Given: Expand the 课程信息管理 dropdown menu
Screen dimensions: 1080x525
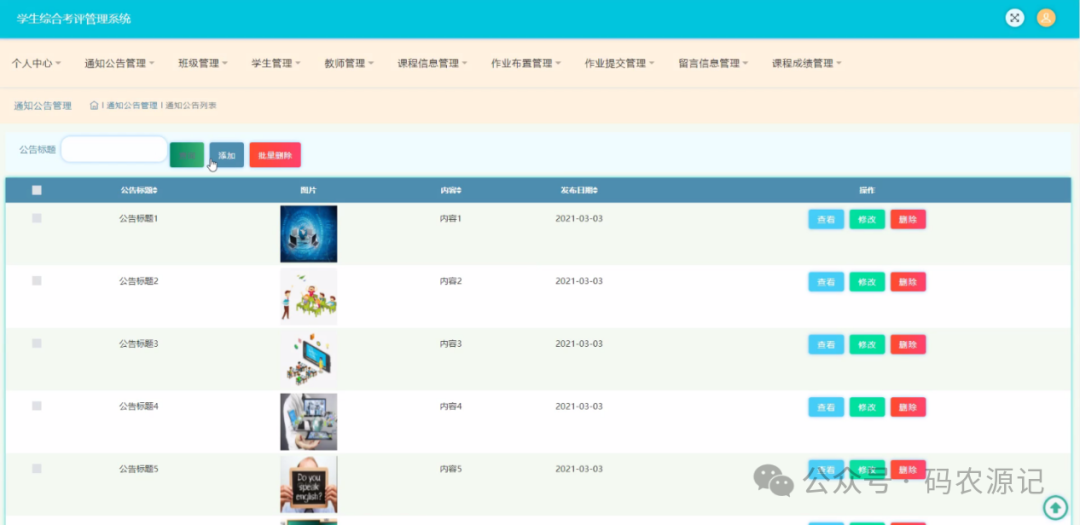Looking at the screenshot, I should coord(432,63).
